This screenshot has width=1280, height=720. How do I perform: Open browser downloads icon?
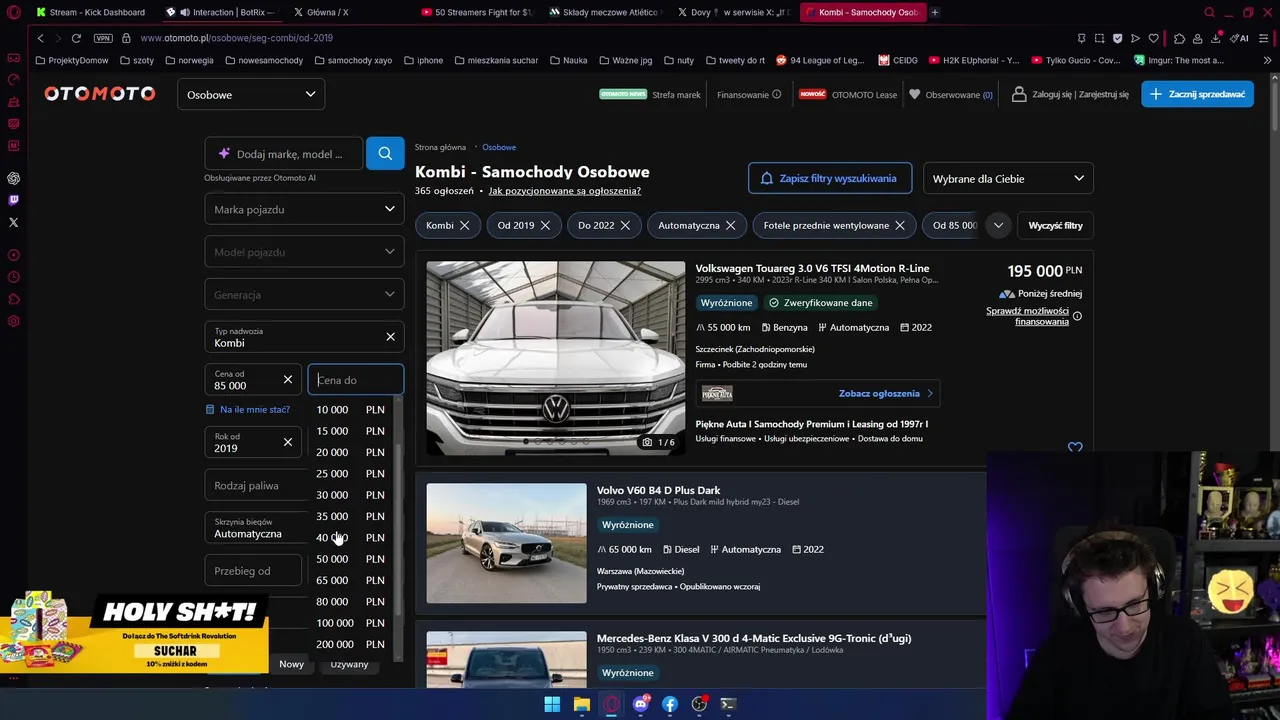pyautogui.click(x=1216, y=38)
